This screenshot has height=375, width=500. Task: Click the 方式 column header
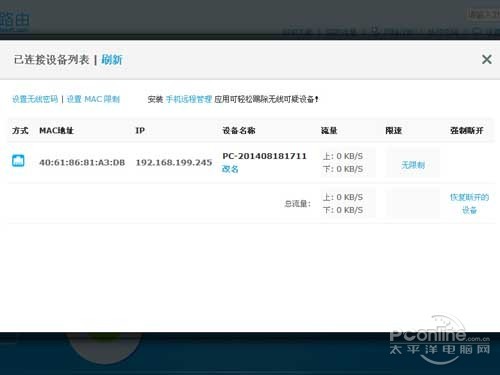tap(20, 130)
